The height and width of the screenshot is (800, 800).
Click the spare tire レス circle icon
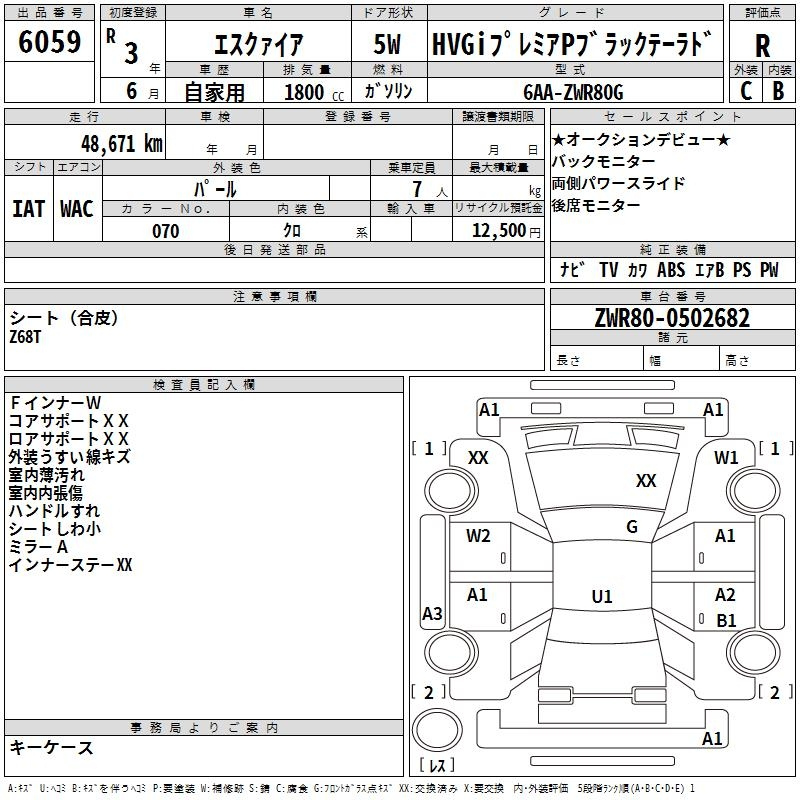(437, 729)
